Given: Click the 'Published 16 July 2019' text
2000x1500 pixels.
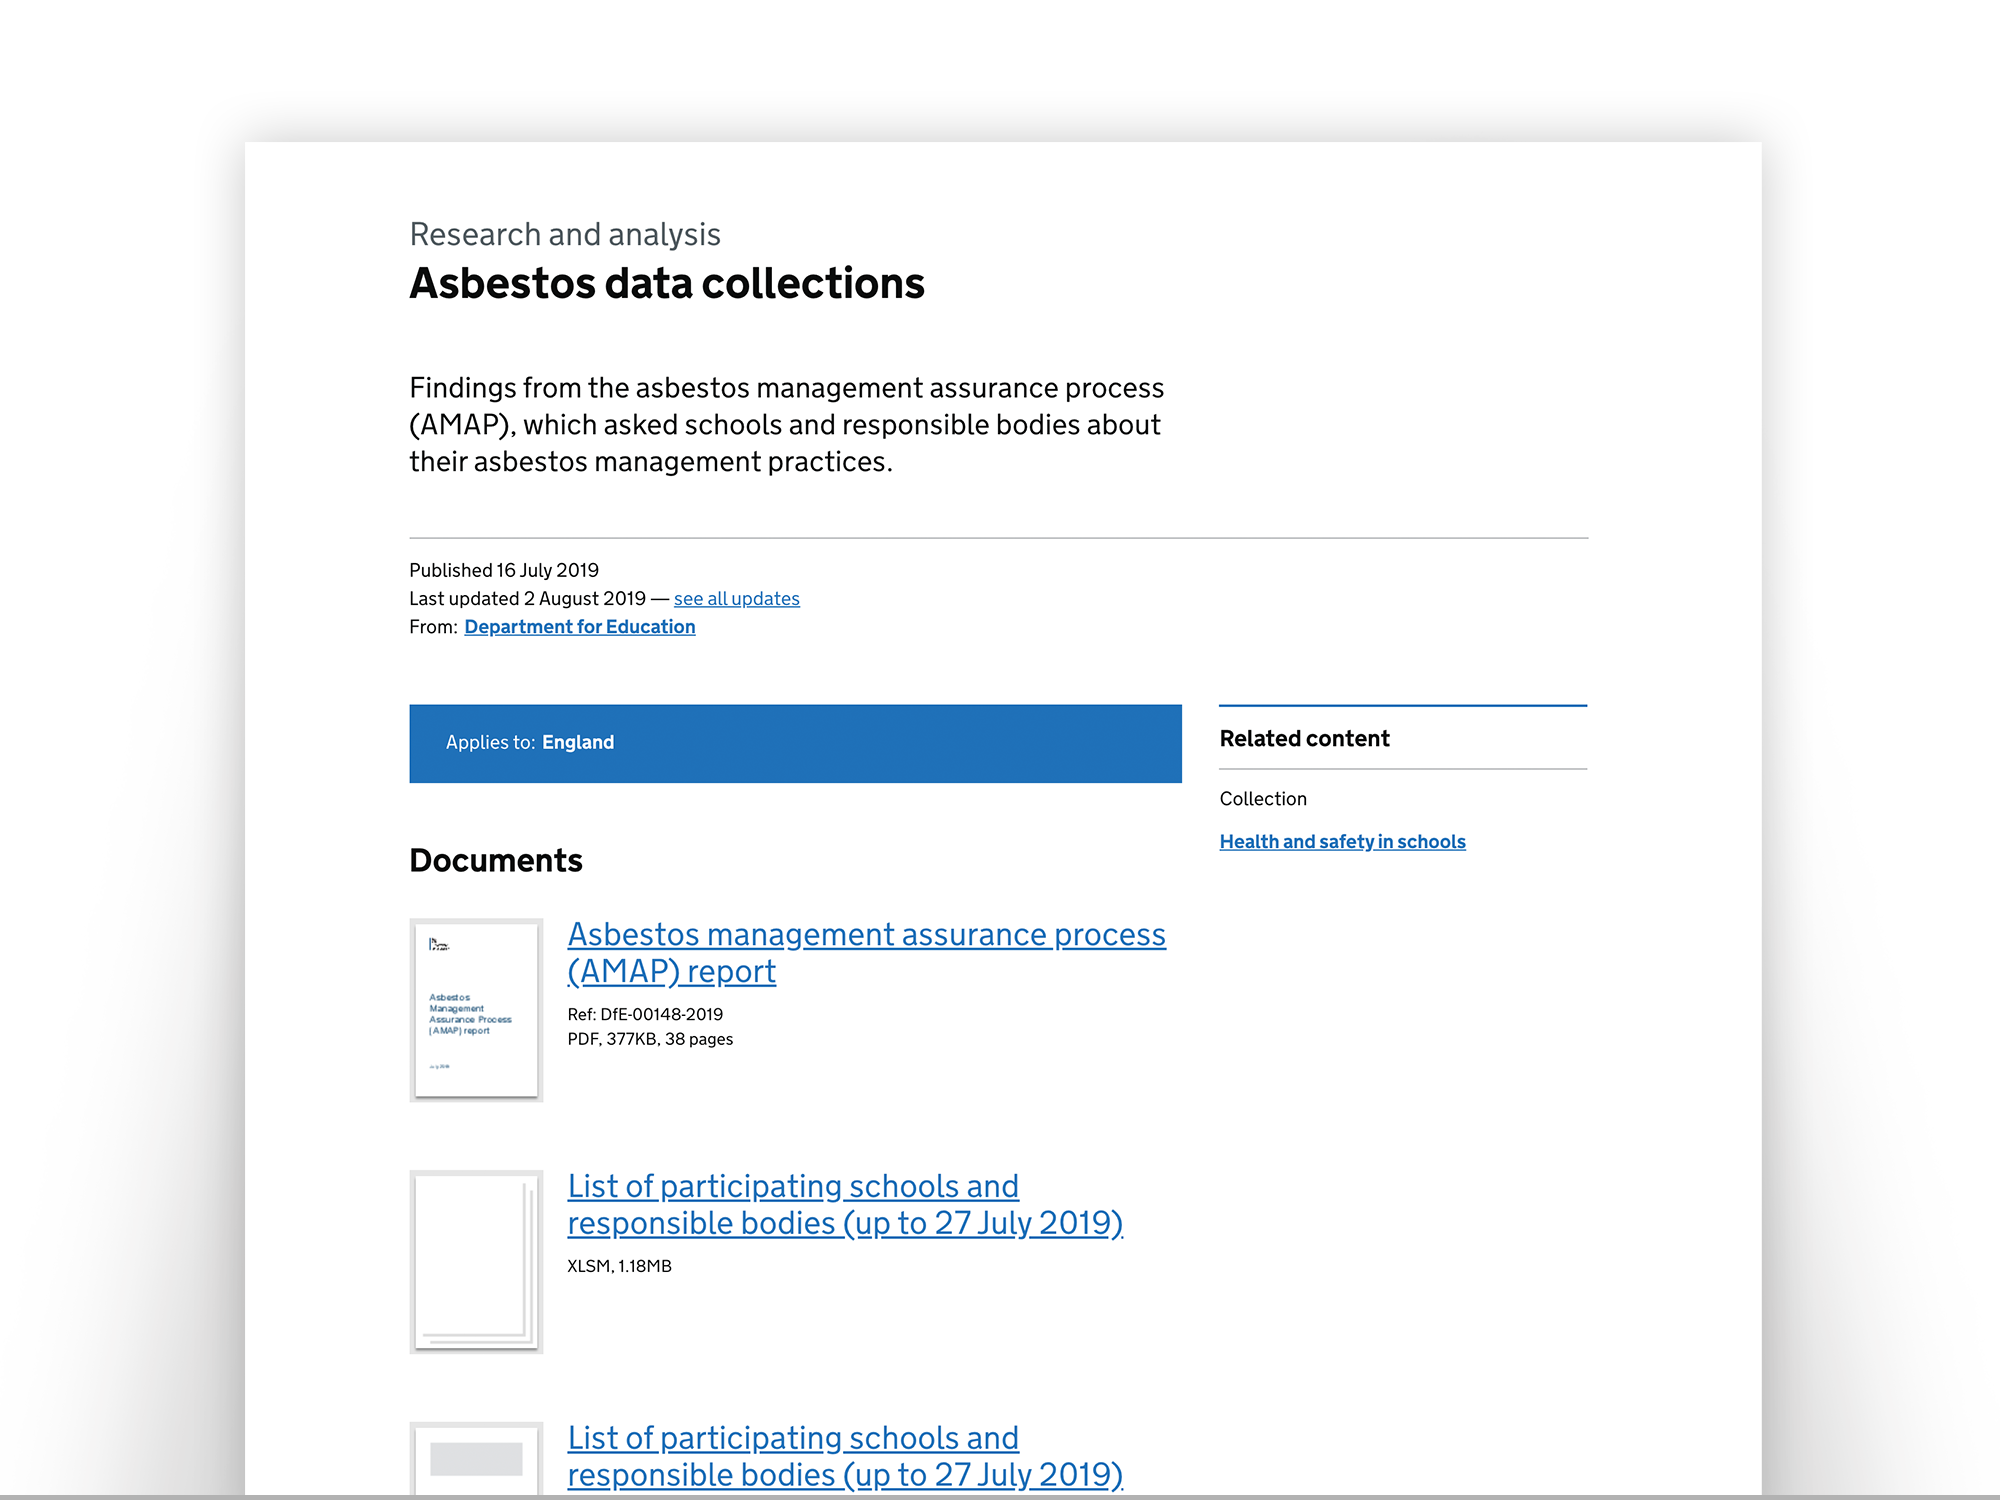Looking at the screenshot, I should coord(504,570).
